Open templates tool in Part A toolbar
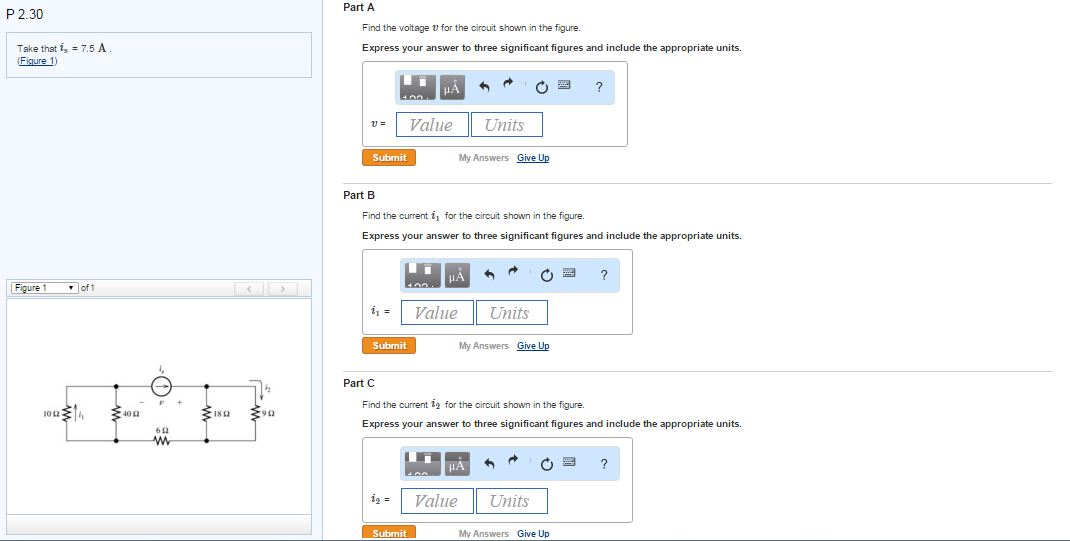 [418, 87]
